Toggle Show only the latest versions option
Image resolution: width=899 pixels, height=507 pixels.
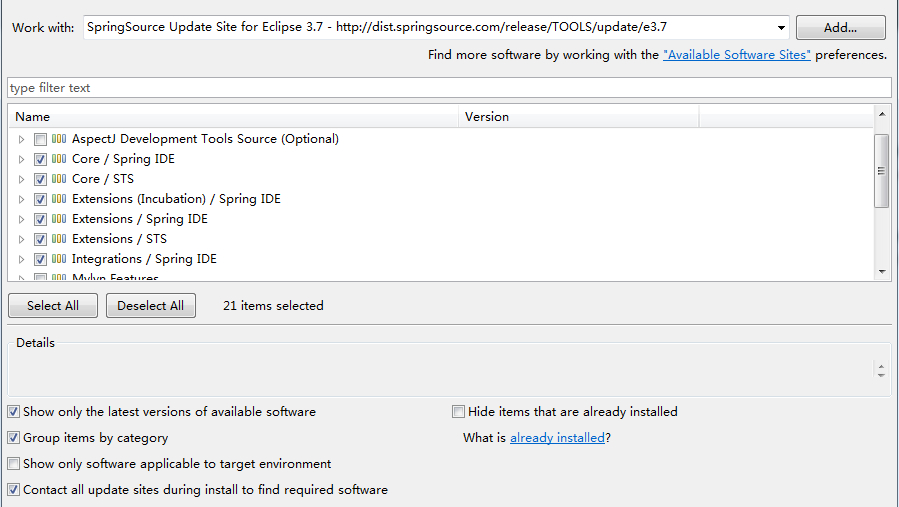click(14, 412)
